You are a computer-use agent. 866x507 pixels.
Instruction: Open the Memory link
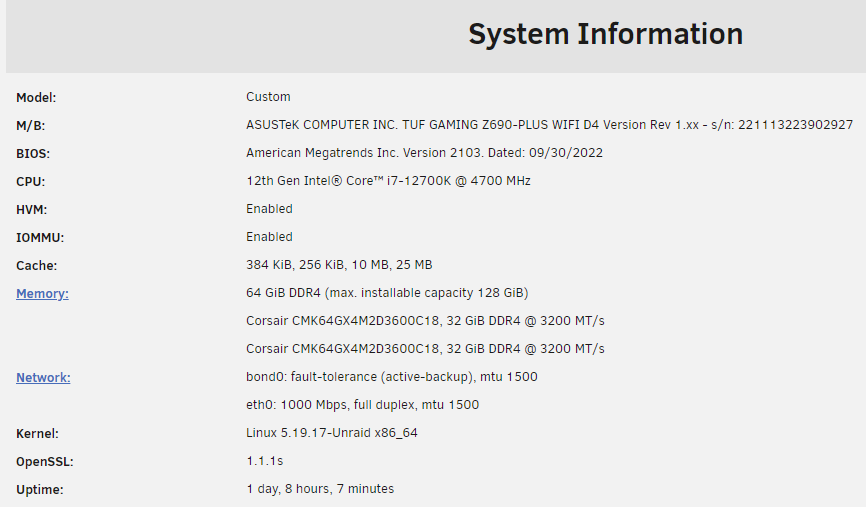(43, 294)
